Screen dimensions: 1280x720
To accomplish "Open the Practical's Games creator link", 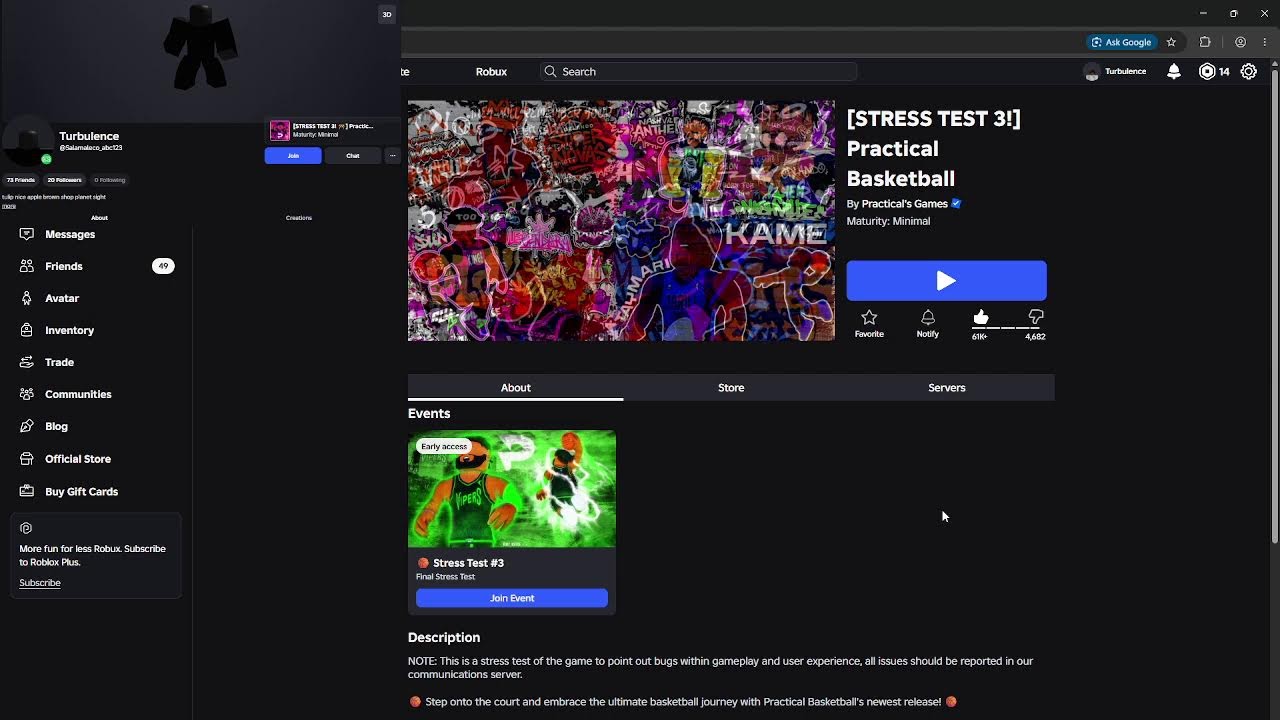I will (x=905, y=204).
